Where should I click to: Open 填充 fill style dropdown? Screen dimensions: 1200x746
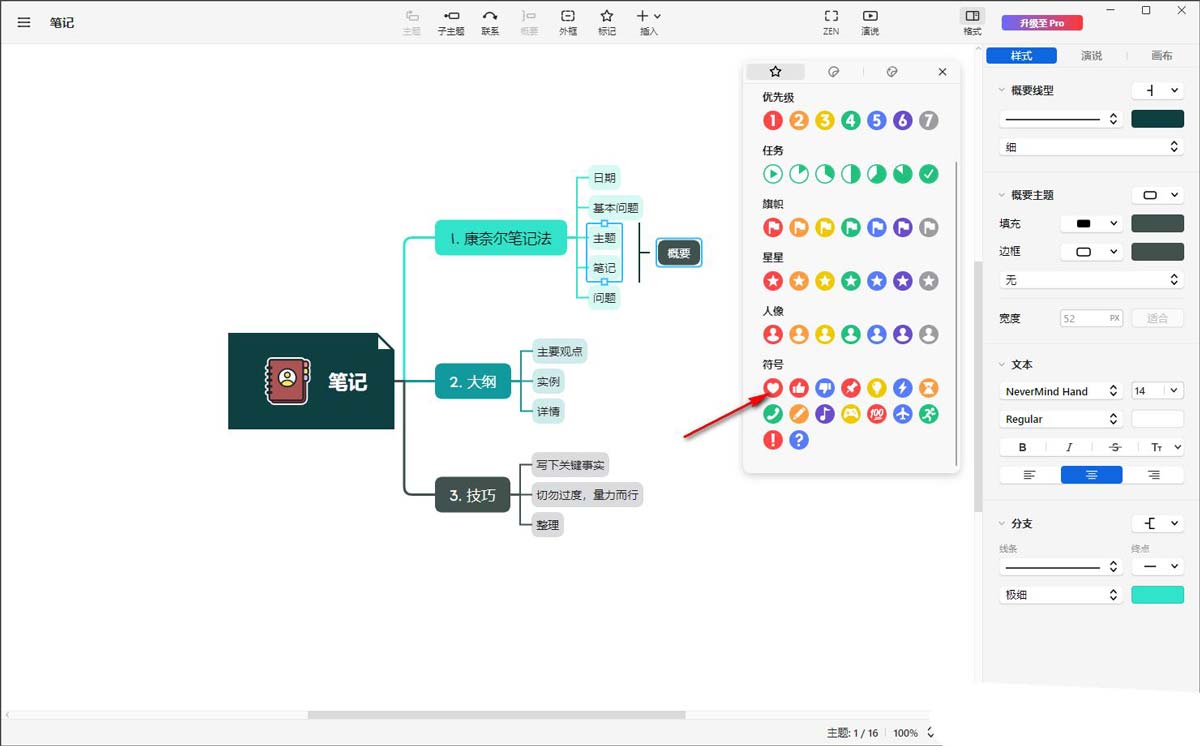1091,224
